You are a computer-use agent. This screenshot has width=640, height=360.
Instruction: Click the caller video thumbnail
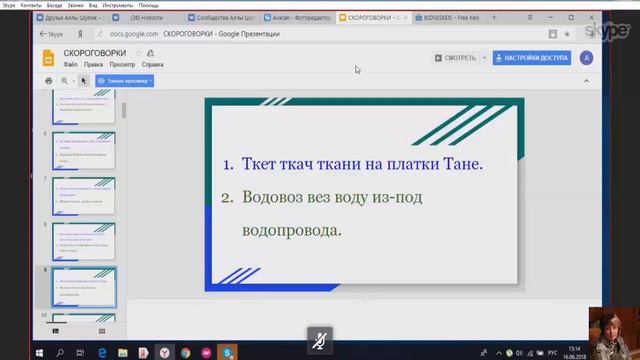coord(614,333)
